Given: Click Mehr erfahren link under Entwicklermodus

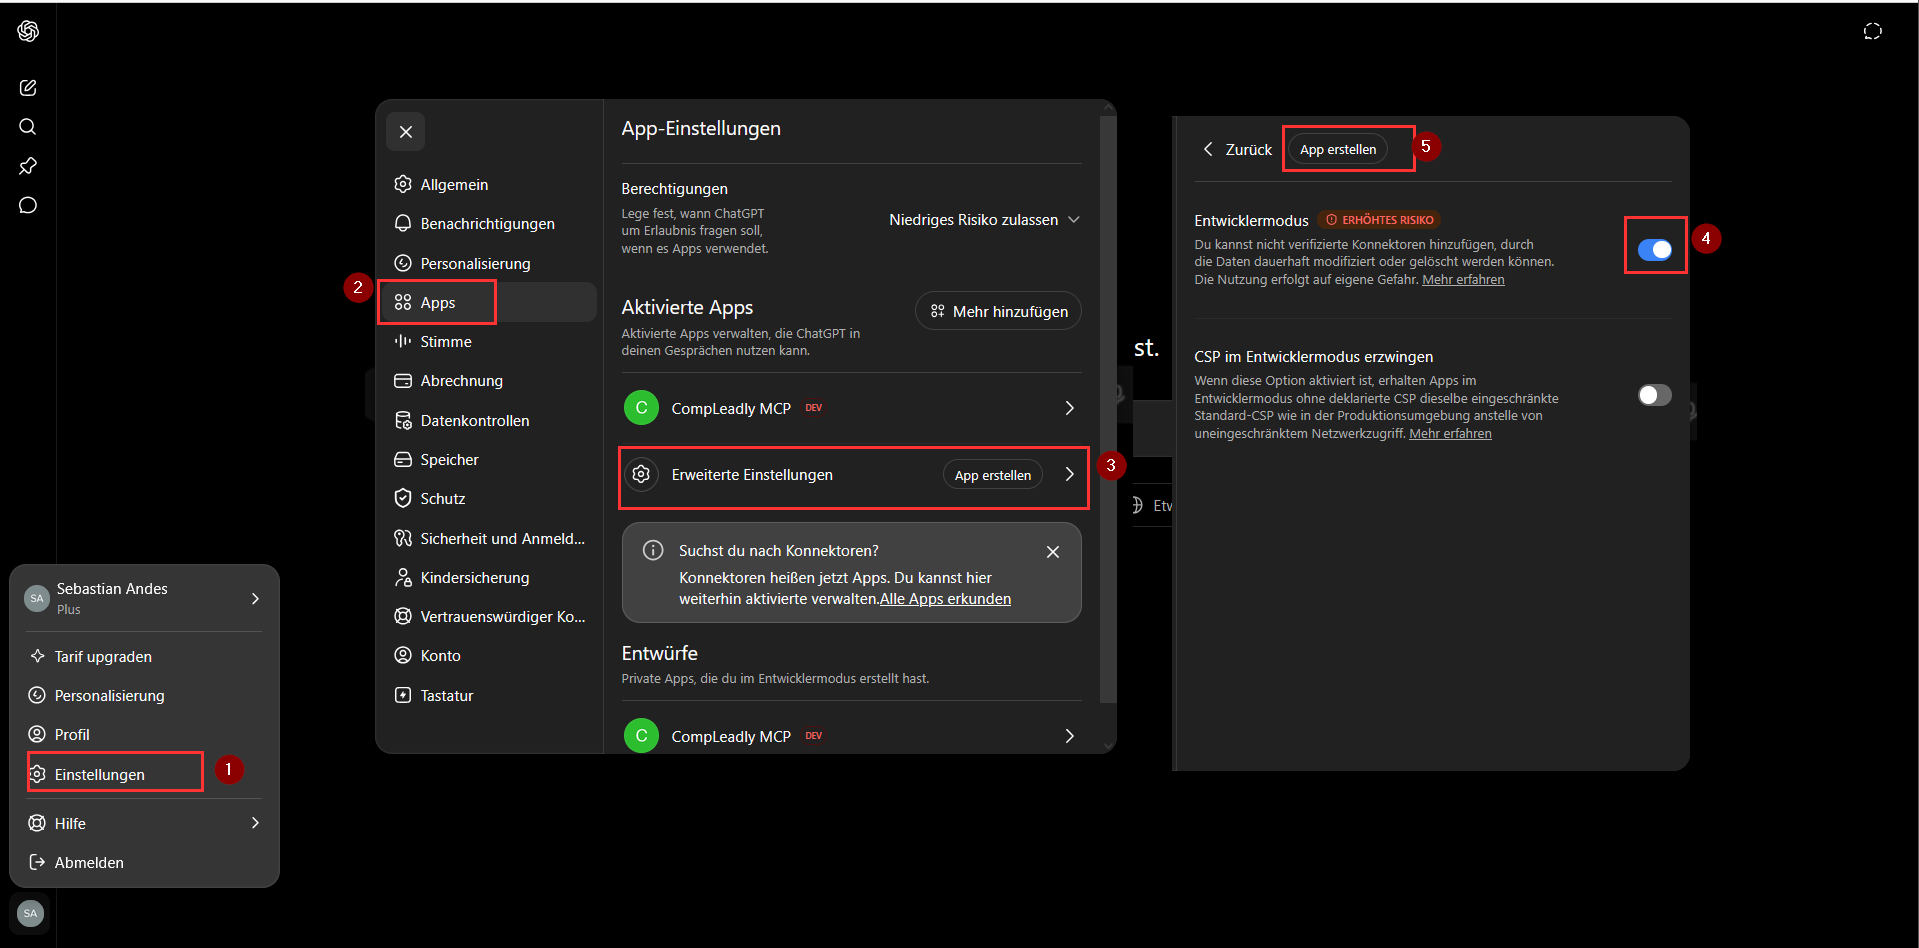Looking at the screenshot, I should [1463, 280].
